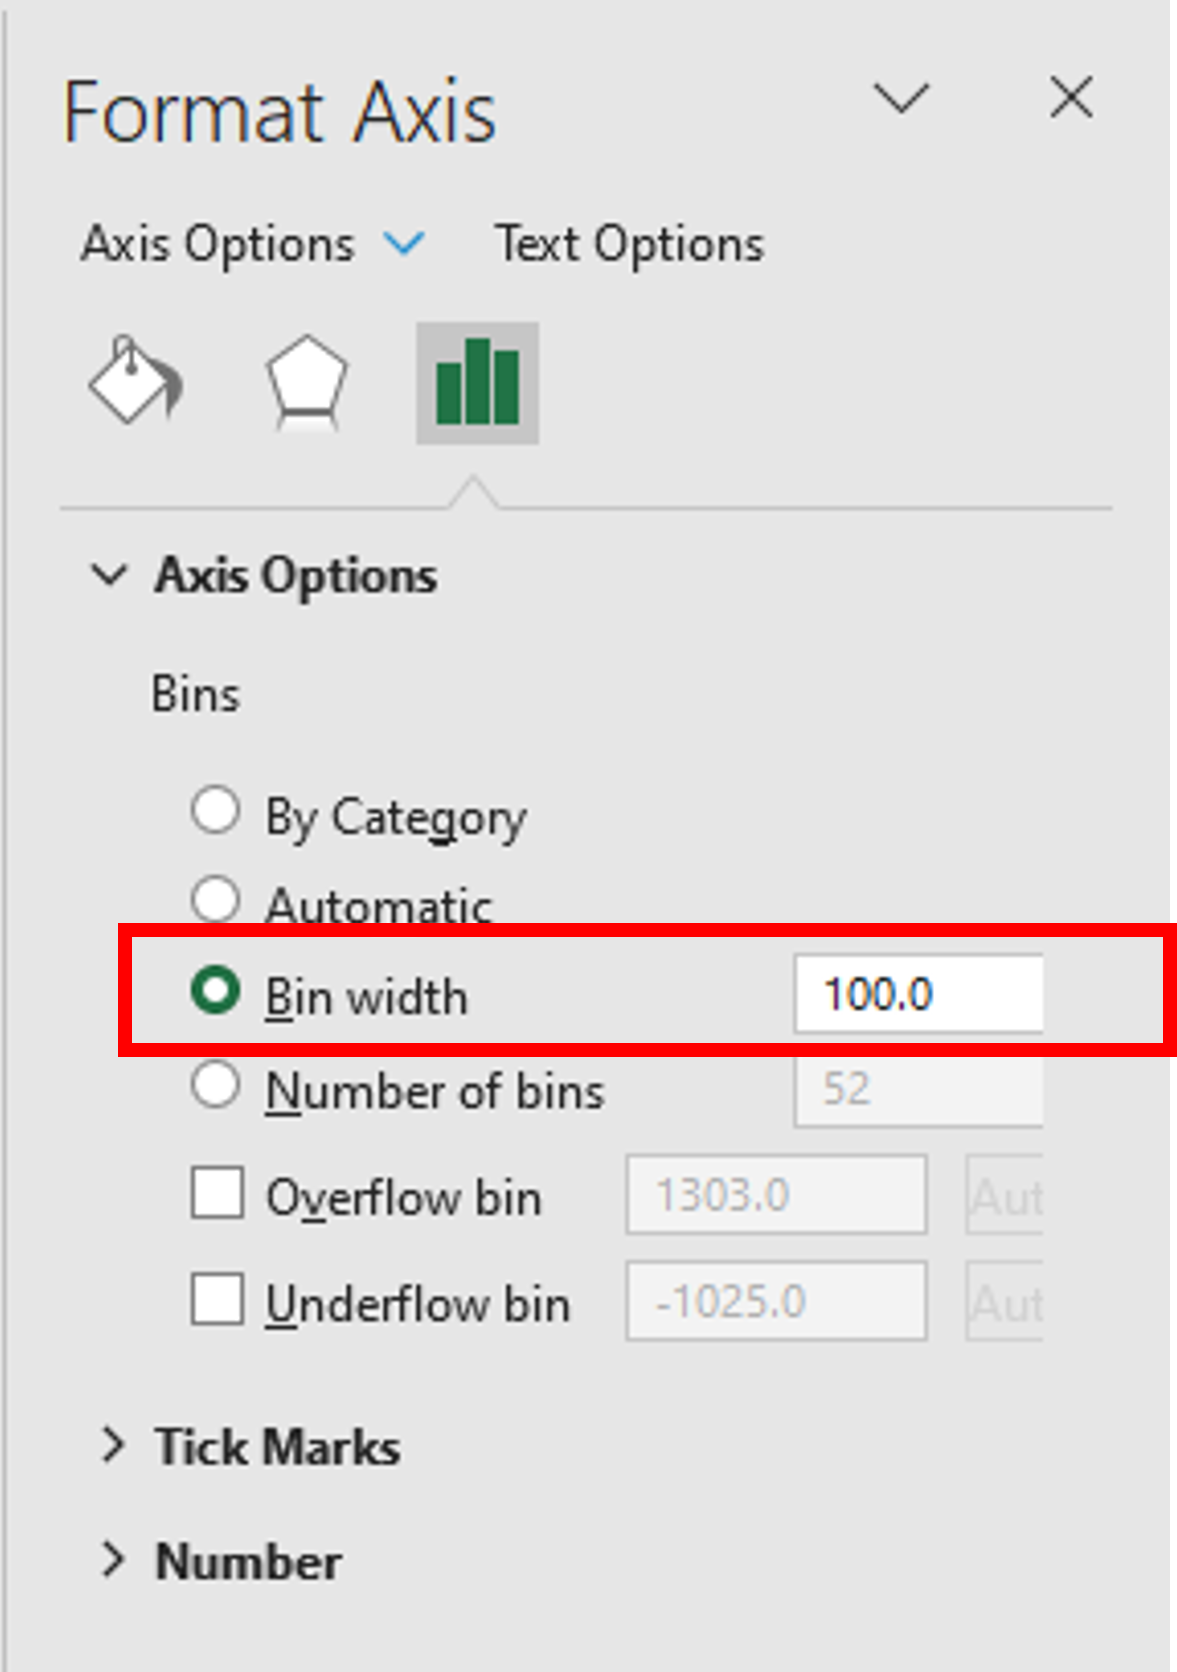This screenshot has width=1177, height=1672.
Task: Select the Axis Options bar chart icon
Action: click(477, 382)
